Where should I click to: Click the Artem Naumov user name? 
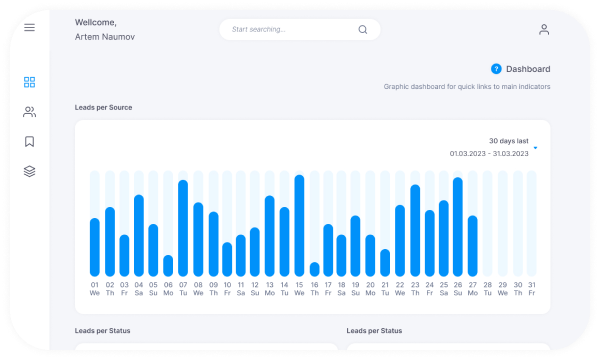pyautogui.click(x=105, y=37)
